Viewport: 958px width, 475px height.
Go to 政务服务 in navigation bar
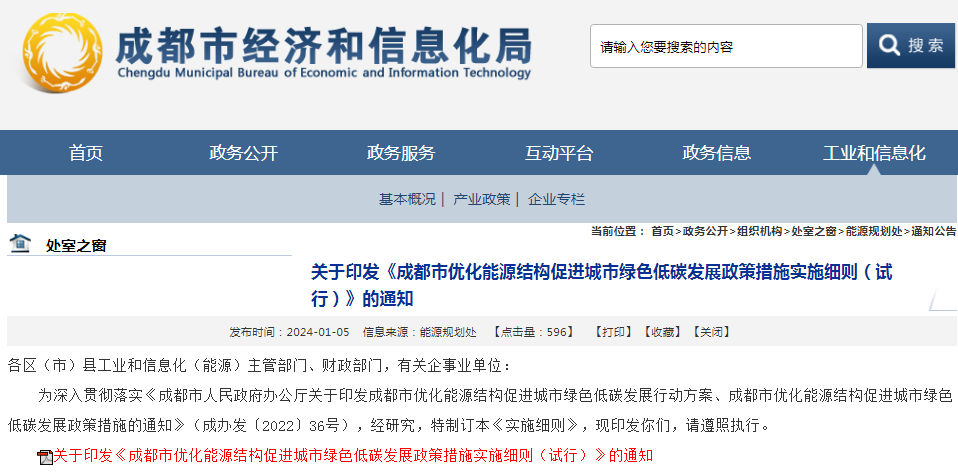pos(401,153)
